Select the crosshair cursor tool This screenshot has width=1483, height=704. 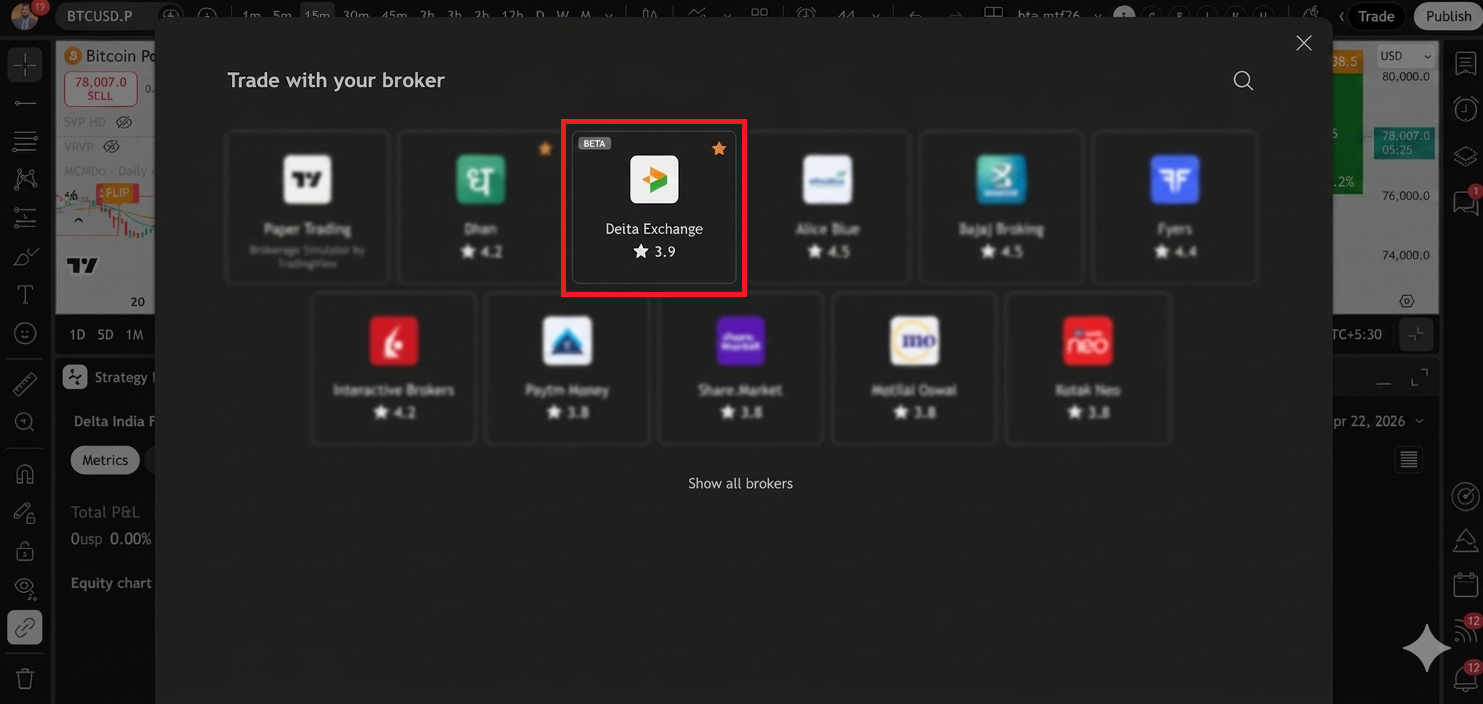point(25,65)
